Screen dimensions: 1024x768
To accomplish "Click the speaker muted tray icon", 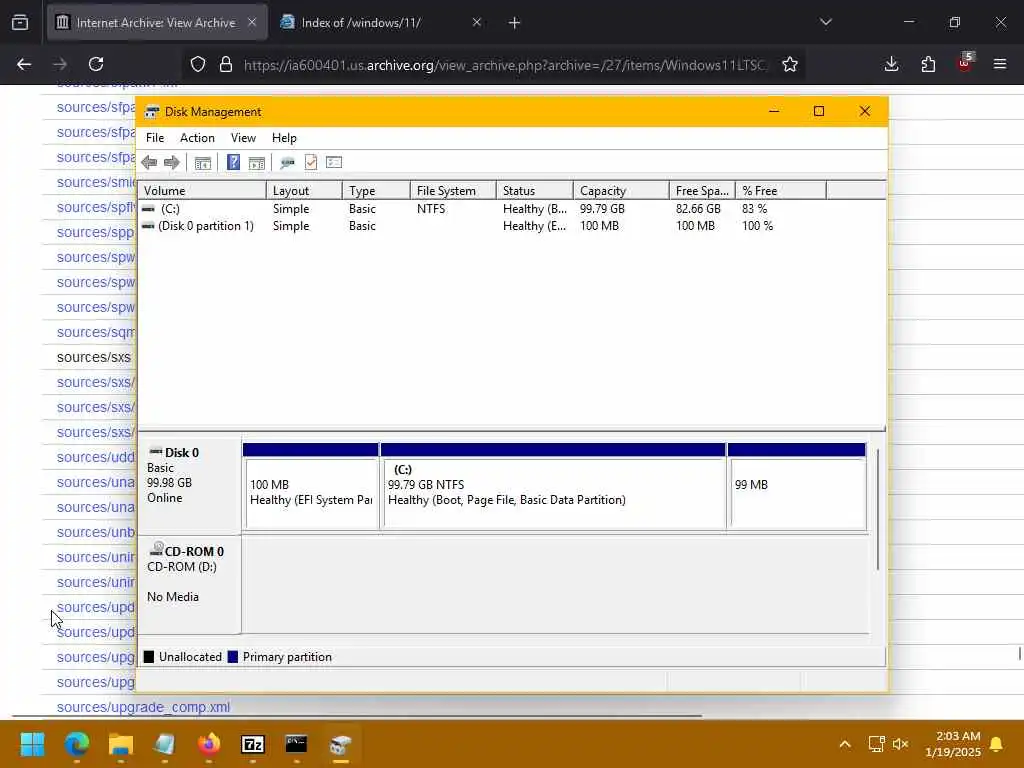I will click(901, 744).
